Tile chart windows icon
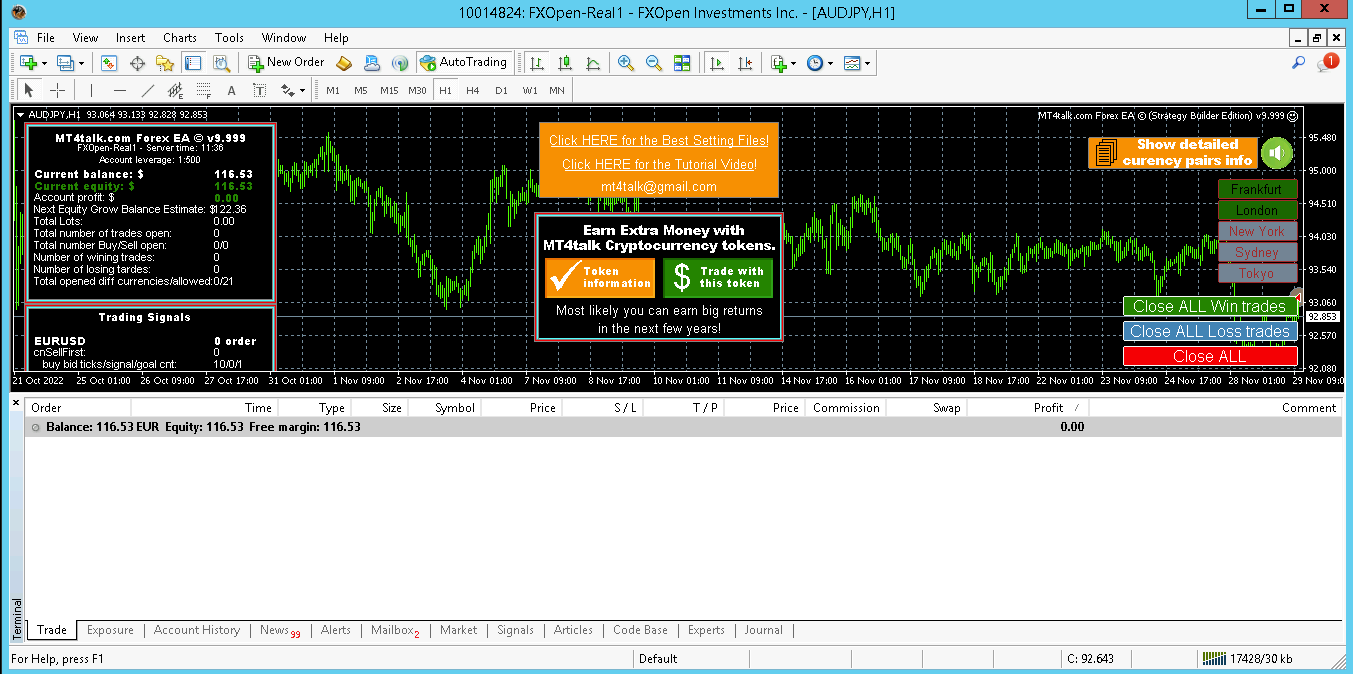Image resolution: width=1353 pixels, height=674 pixels. [x=682, y=62]
